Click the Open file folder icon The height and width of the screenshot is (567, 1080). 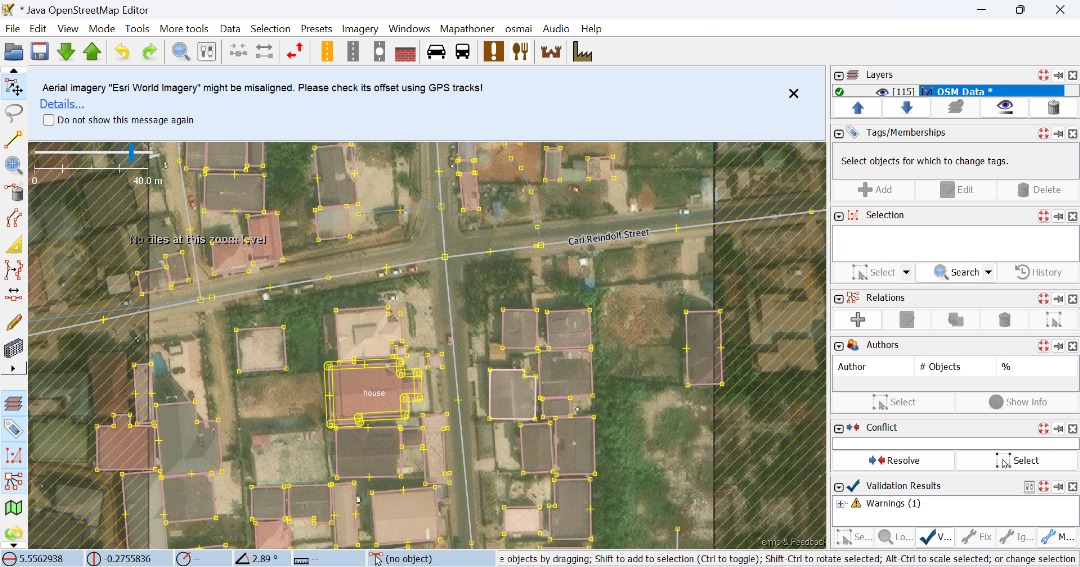(13, 52)
